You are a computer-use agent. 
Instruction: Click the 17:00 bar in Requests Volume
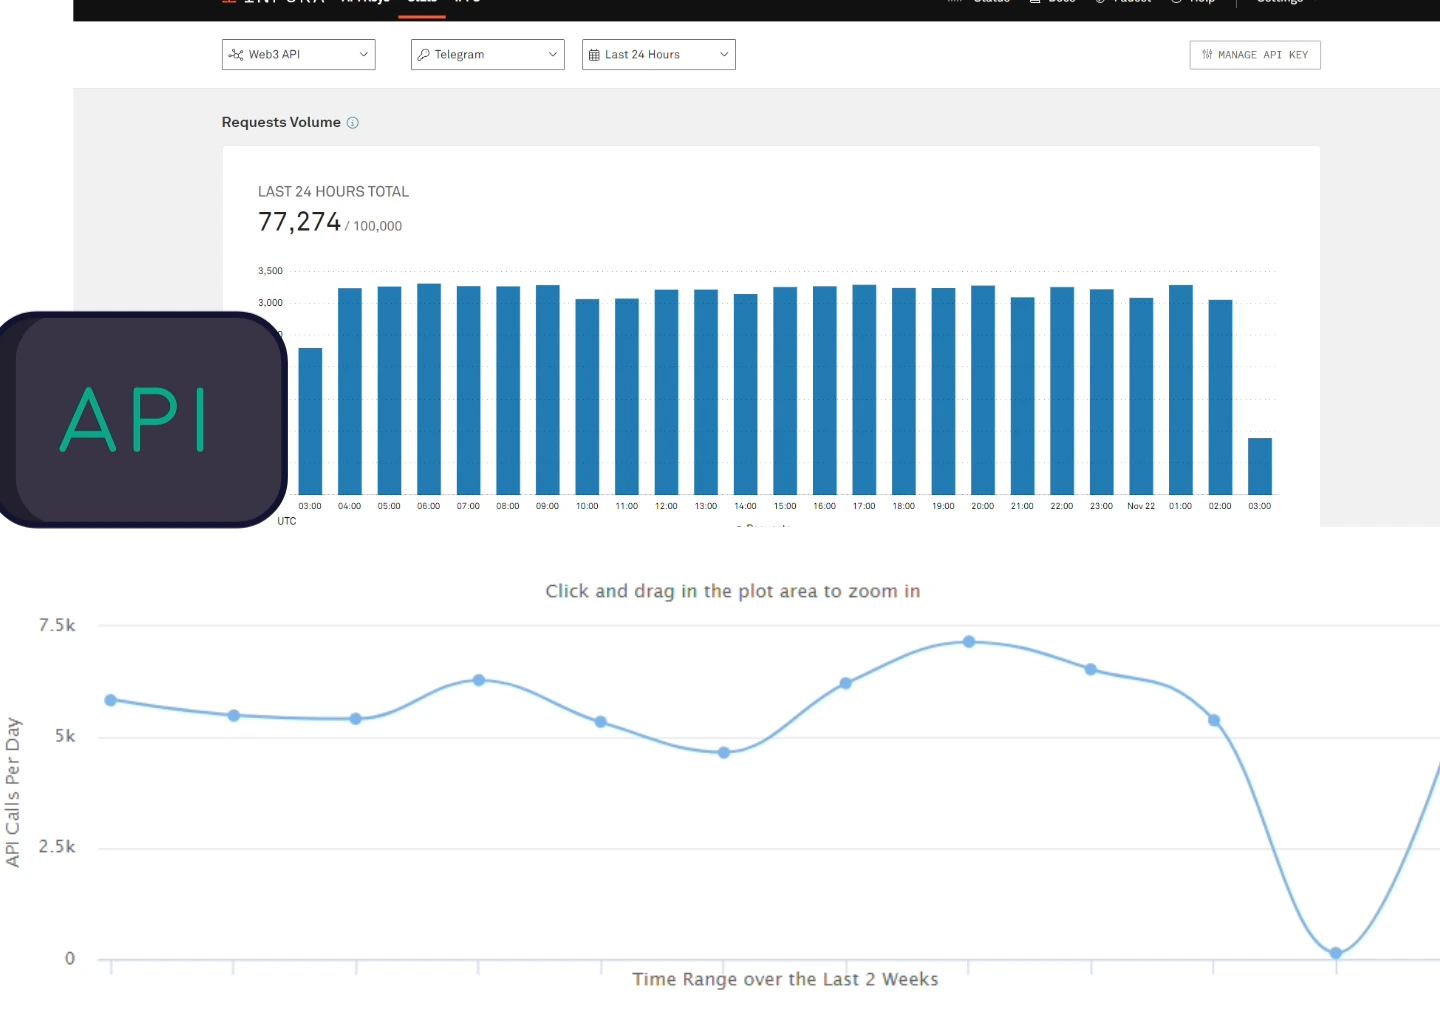coord(864,390)
